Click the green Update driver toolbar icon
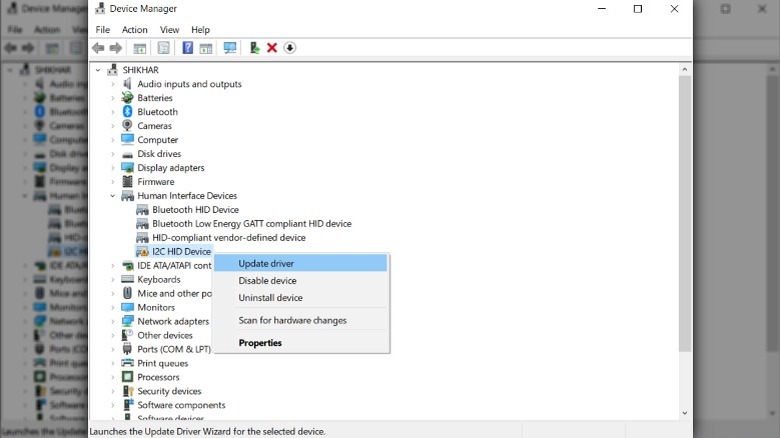 tap(254, 48)
